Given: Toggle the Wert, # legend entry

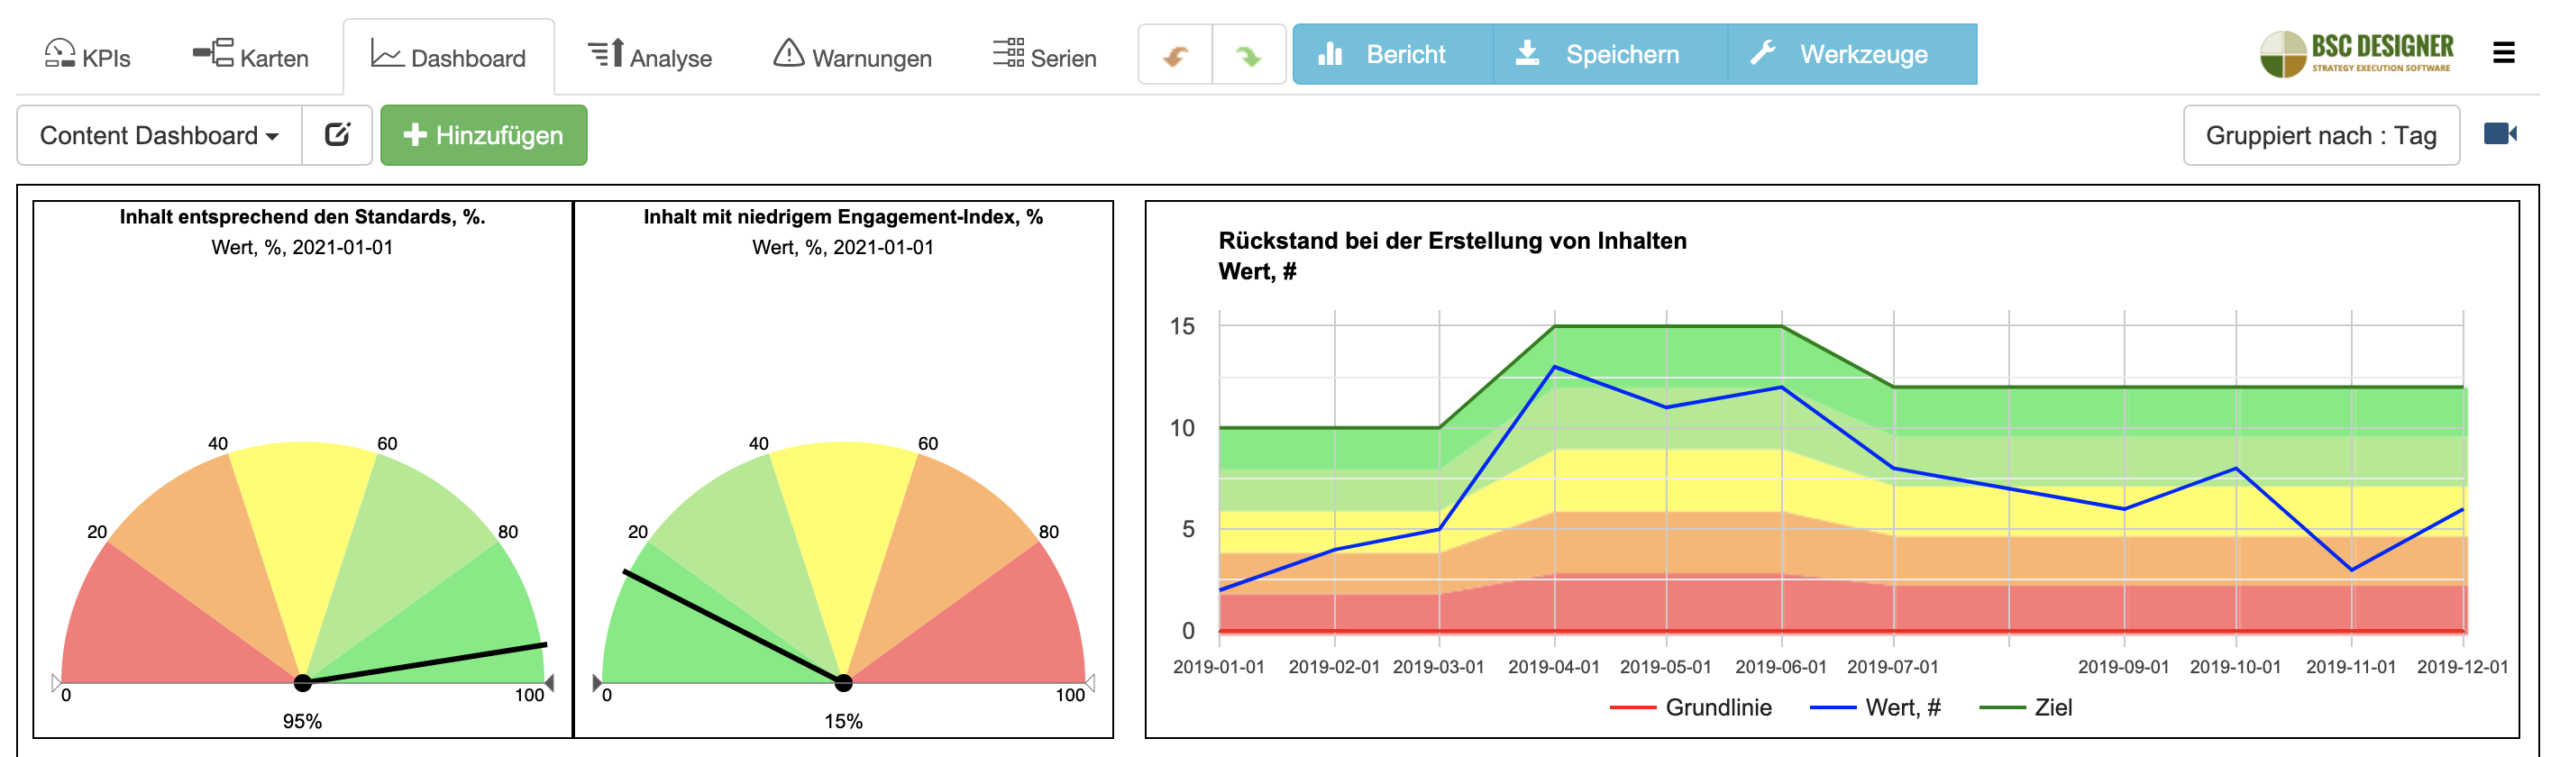Looking at the screenshot, I should pos(1875,707).
